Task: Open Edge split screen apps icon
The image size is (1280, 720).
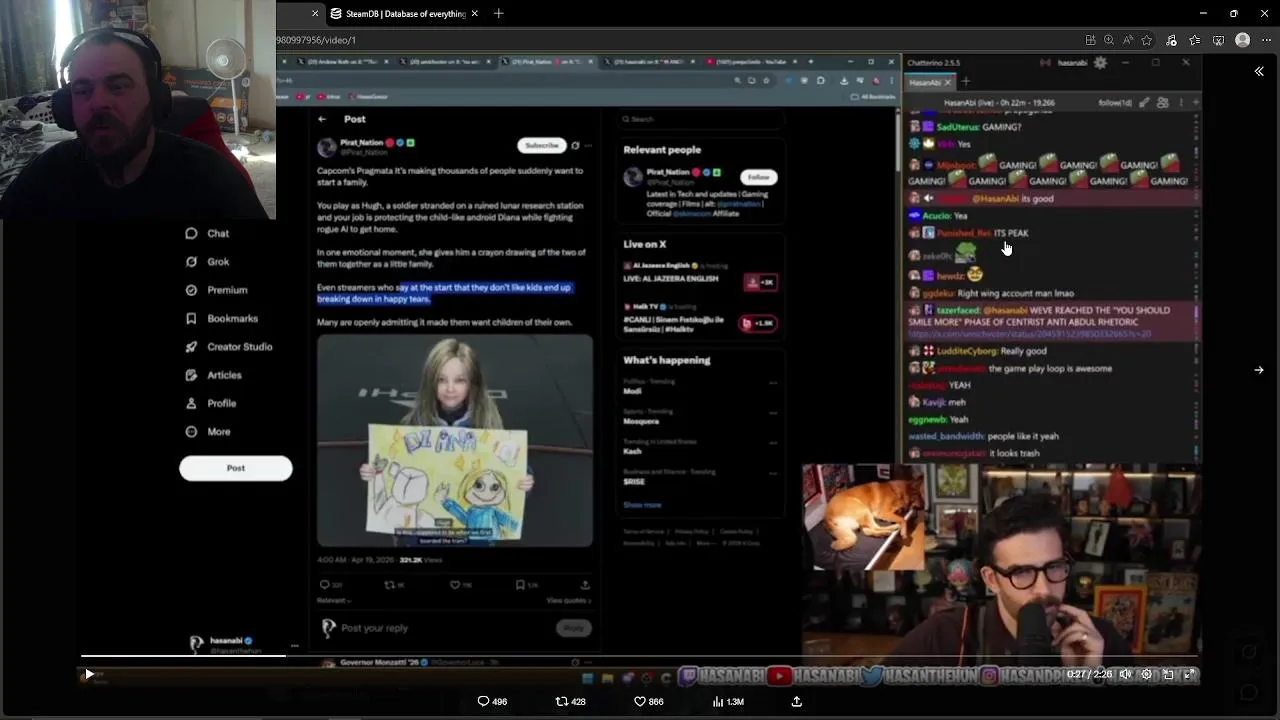Action: (1090, 40)
